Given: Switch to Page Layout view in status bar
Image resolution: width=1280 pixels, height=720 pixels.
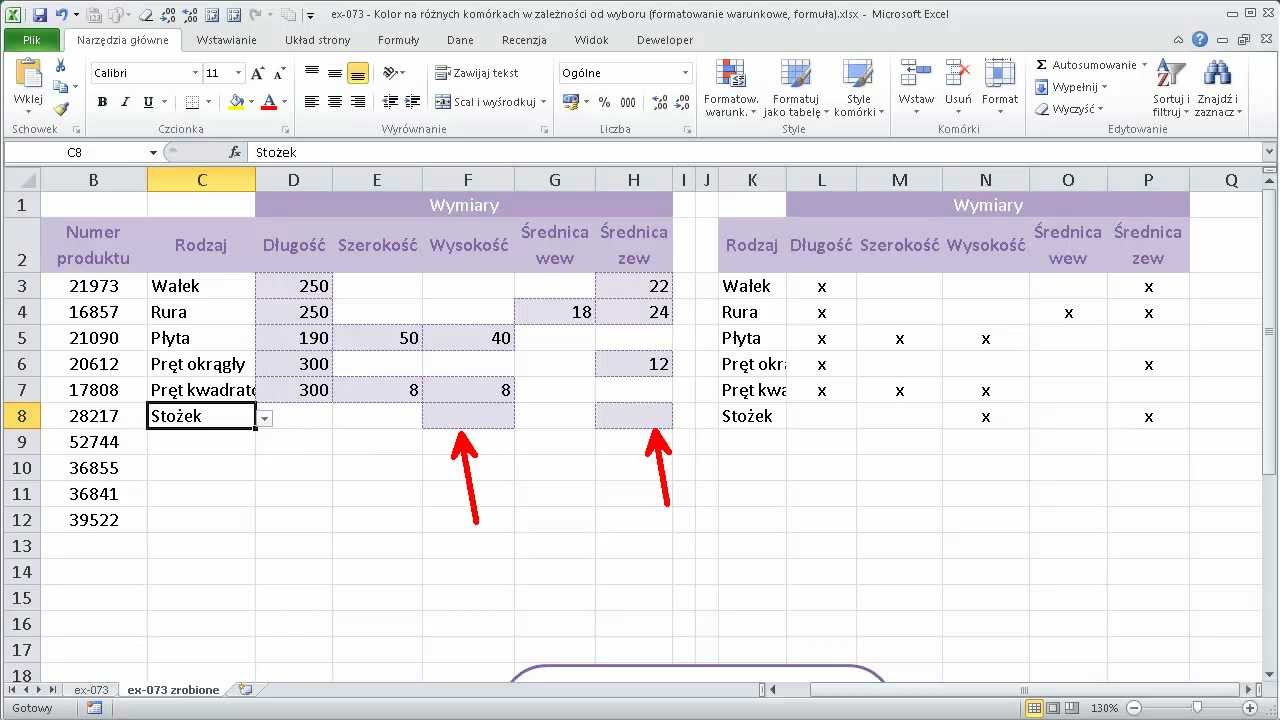Looking at the screenshot, I should coord(1055,708).
